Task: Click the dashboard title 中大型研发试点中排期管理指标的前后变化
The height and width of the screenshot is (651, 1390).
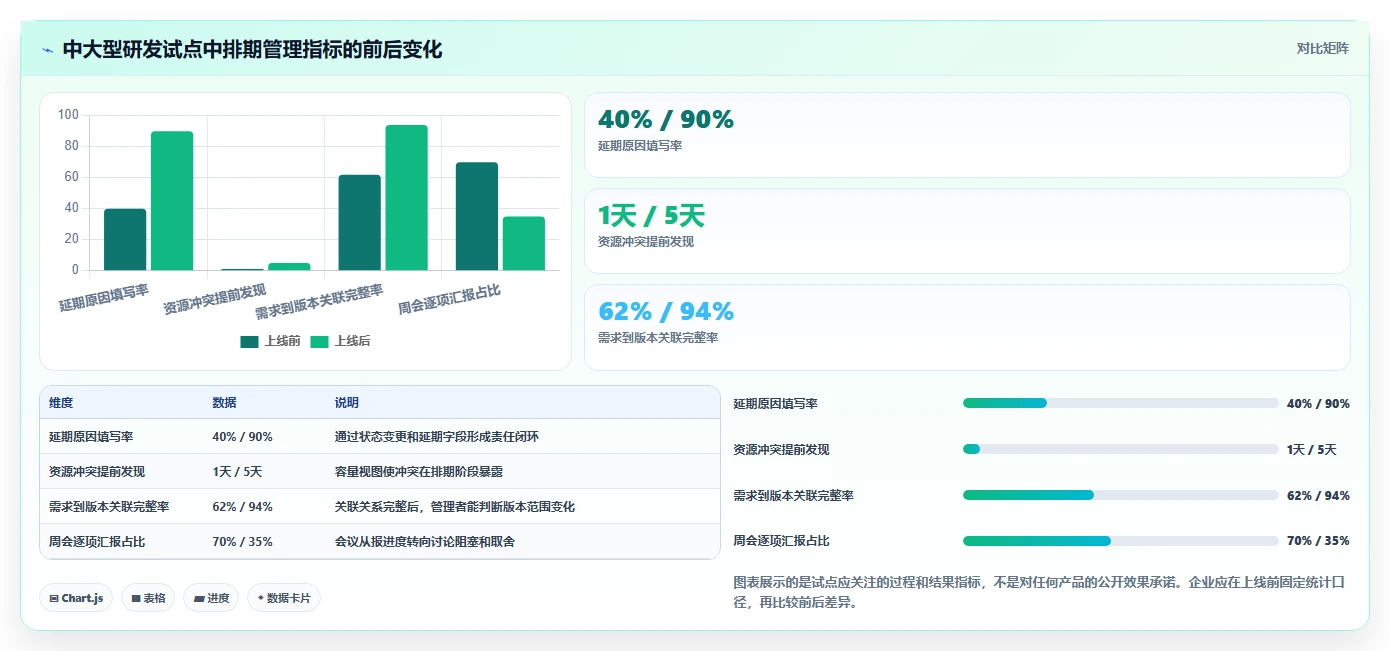Action: coord(252,49)
